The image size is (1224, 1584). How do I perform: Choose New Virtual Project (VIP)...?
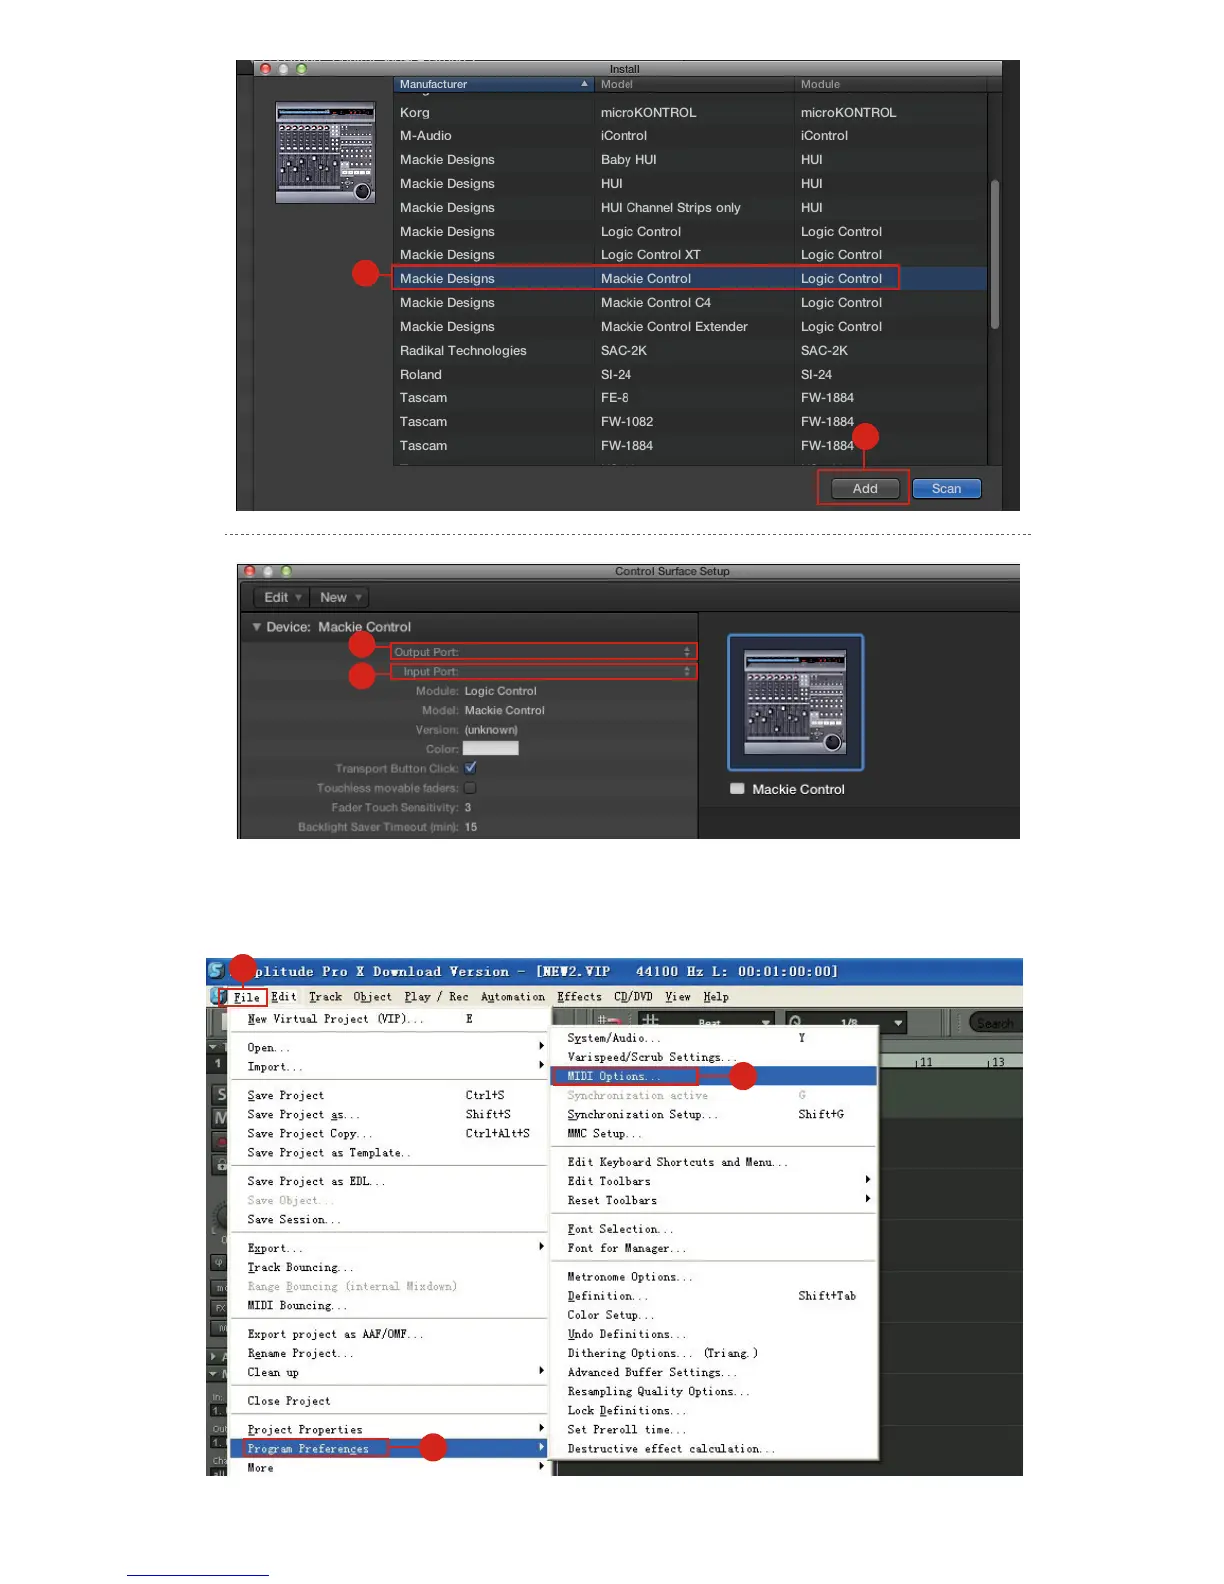tap(390, 1019)
